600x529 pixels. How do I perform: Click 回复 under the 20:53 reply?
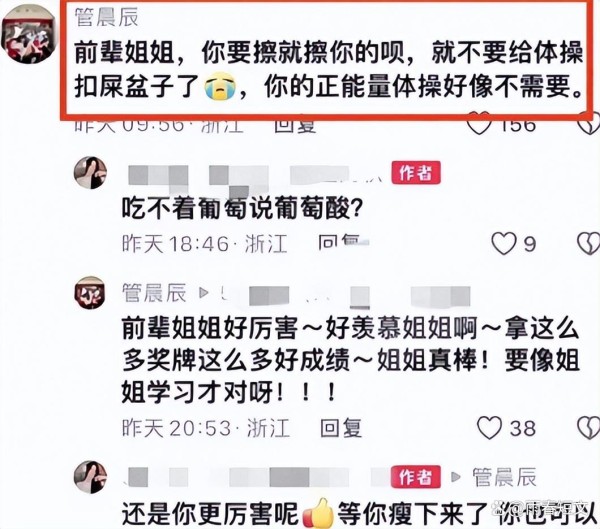[x=341, y=428]
